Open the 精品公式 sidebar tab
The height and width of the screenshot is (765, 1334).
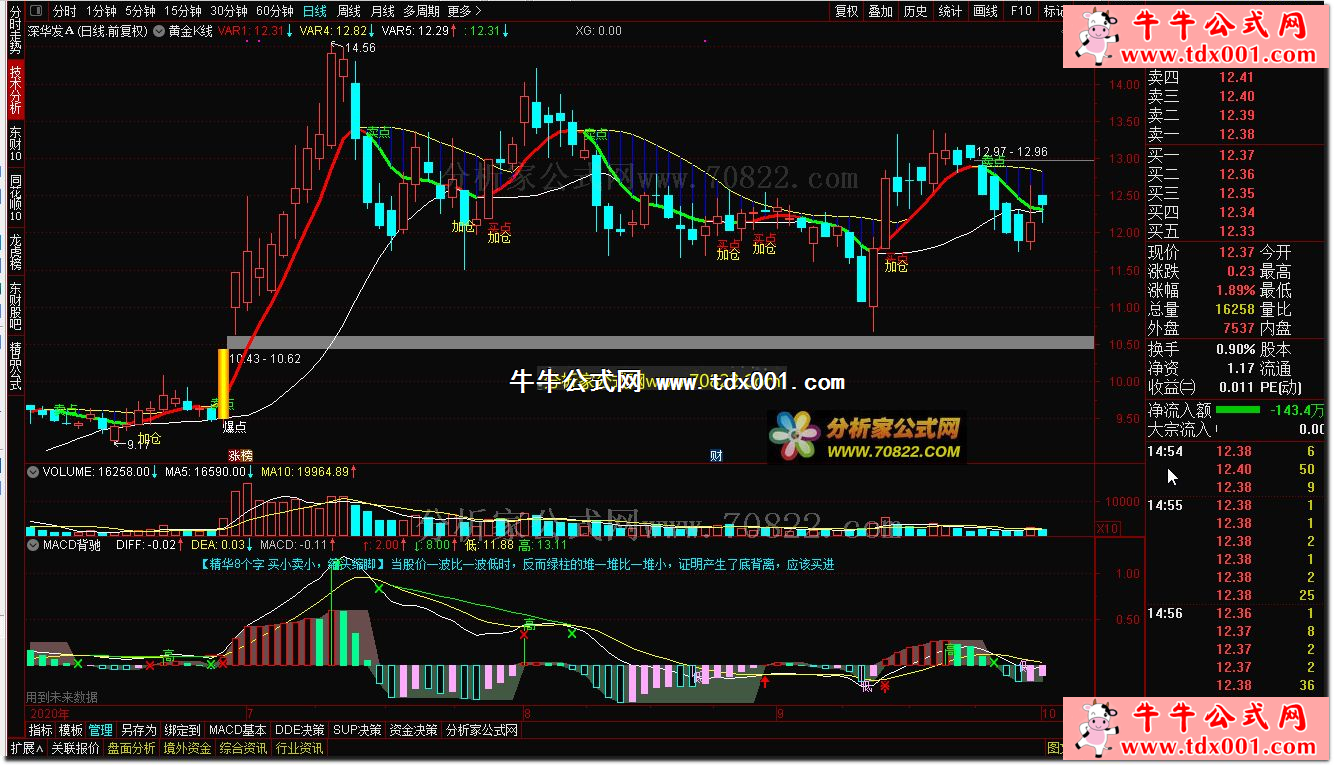tap(15, 367)
